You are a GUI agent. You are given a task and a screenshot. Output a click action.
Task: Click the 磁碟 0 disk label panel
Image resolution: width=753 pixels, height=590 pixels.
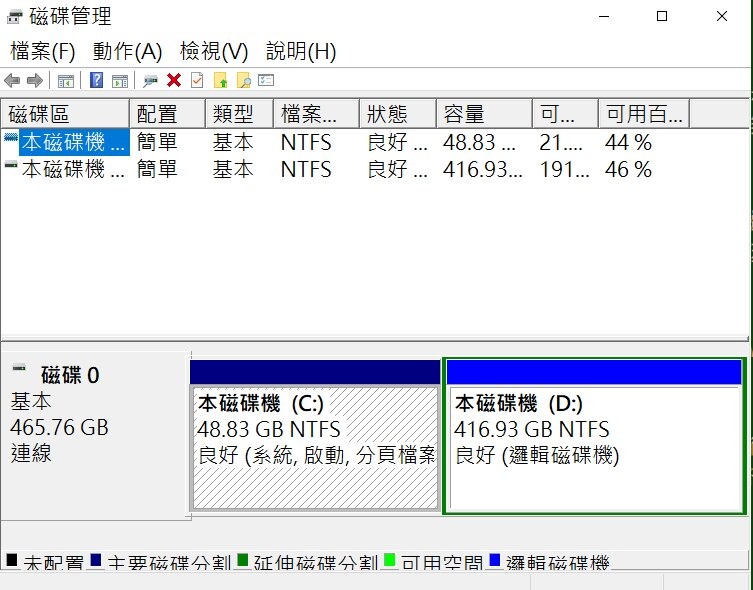point(96,435)
